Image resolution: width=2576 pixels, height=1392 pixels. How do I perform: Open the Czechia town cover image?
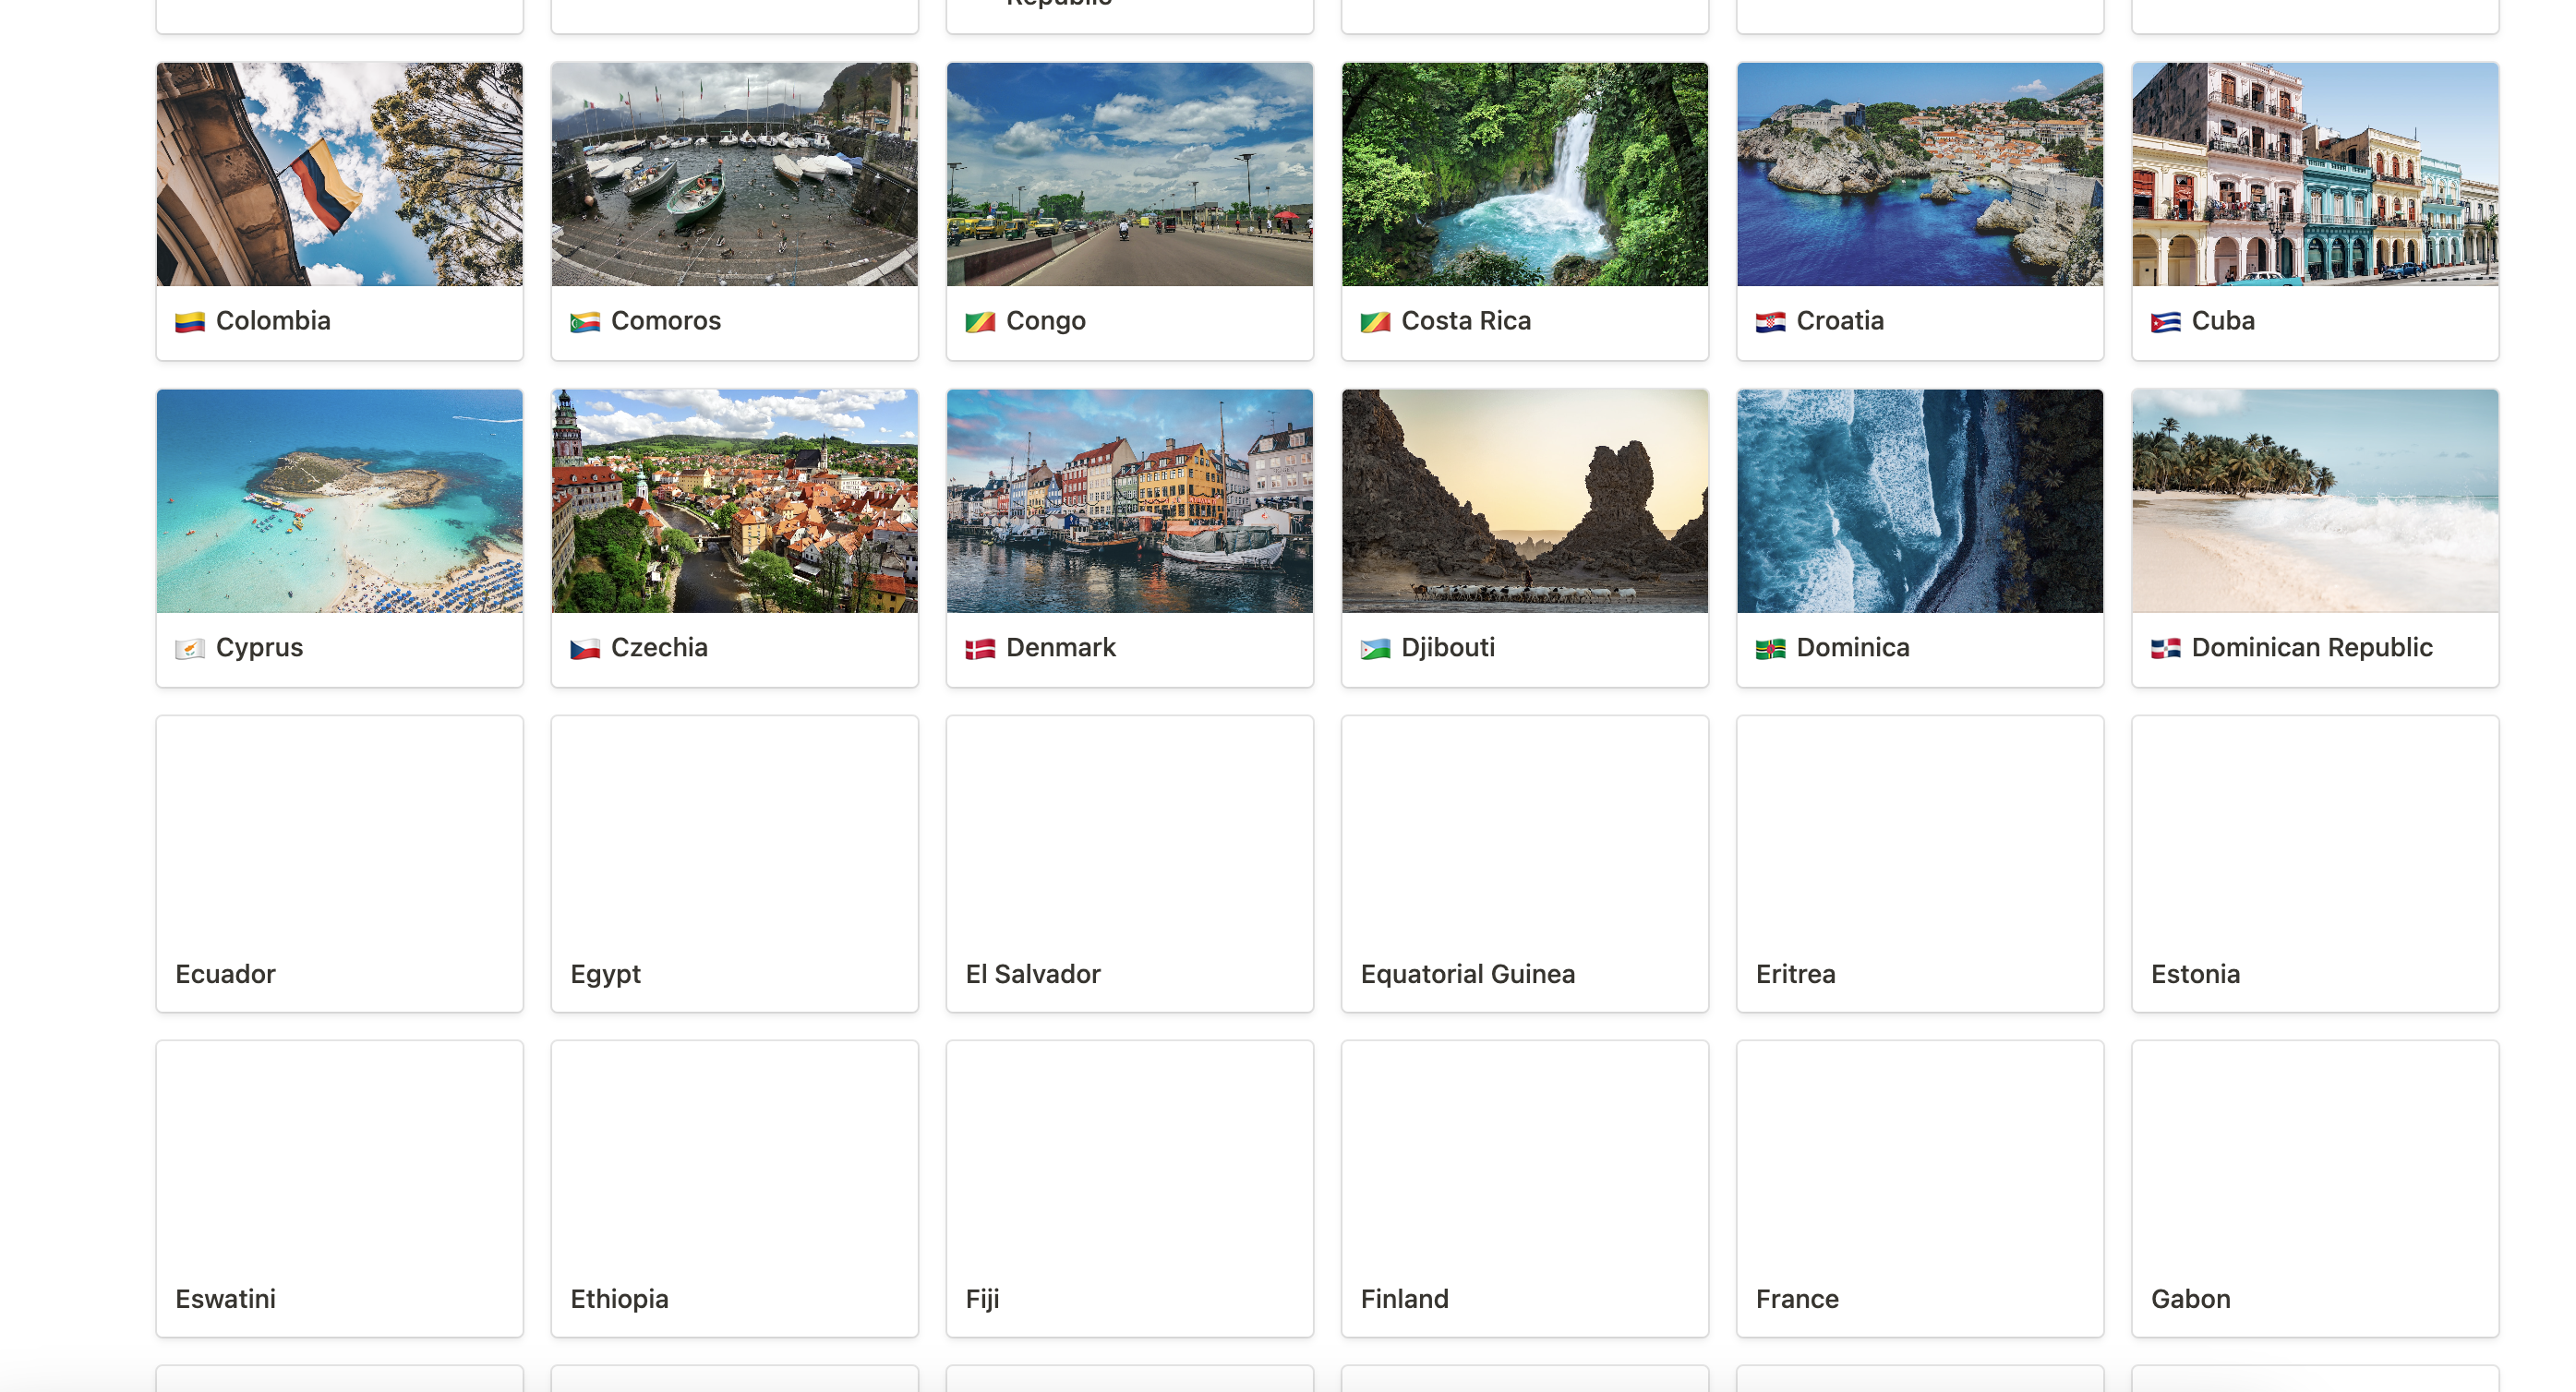click(x=735, y=501)
